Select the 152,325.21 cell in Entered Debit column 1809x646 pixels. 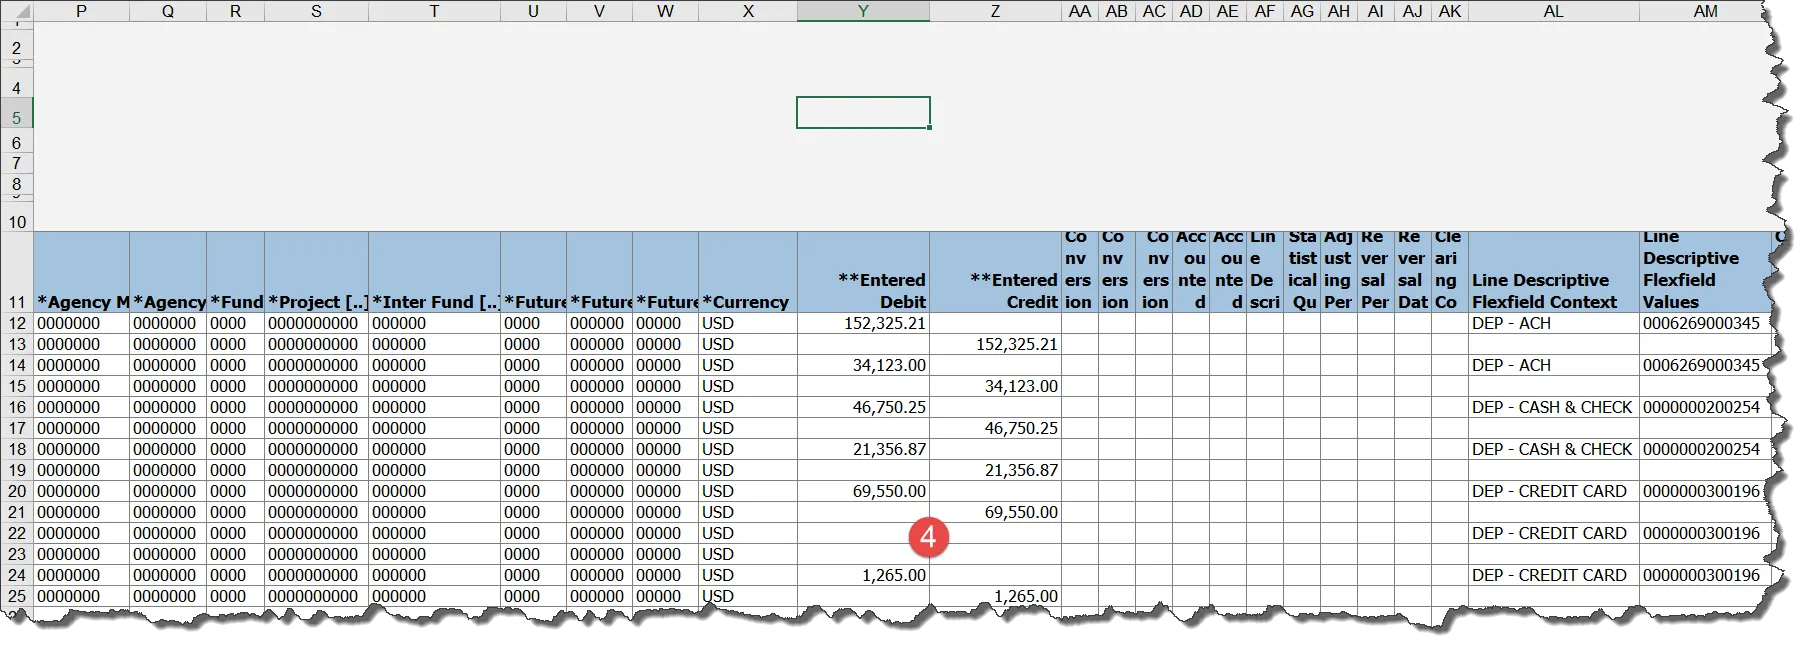tap(863, 323)
